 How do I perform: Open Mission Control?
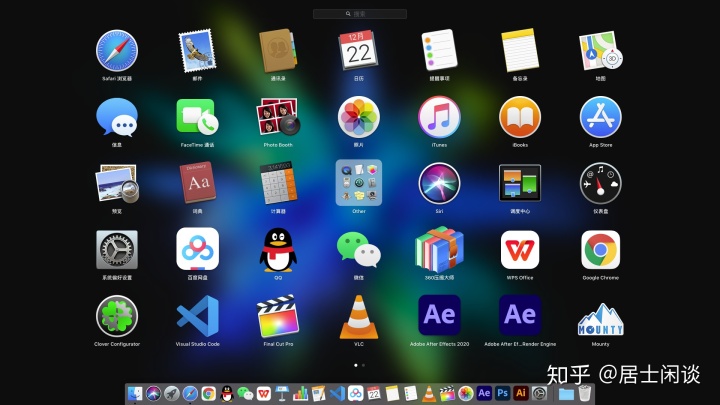coord(520,183)
